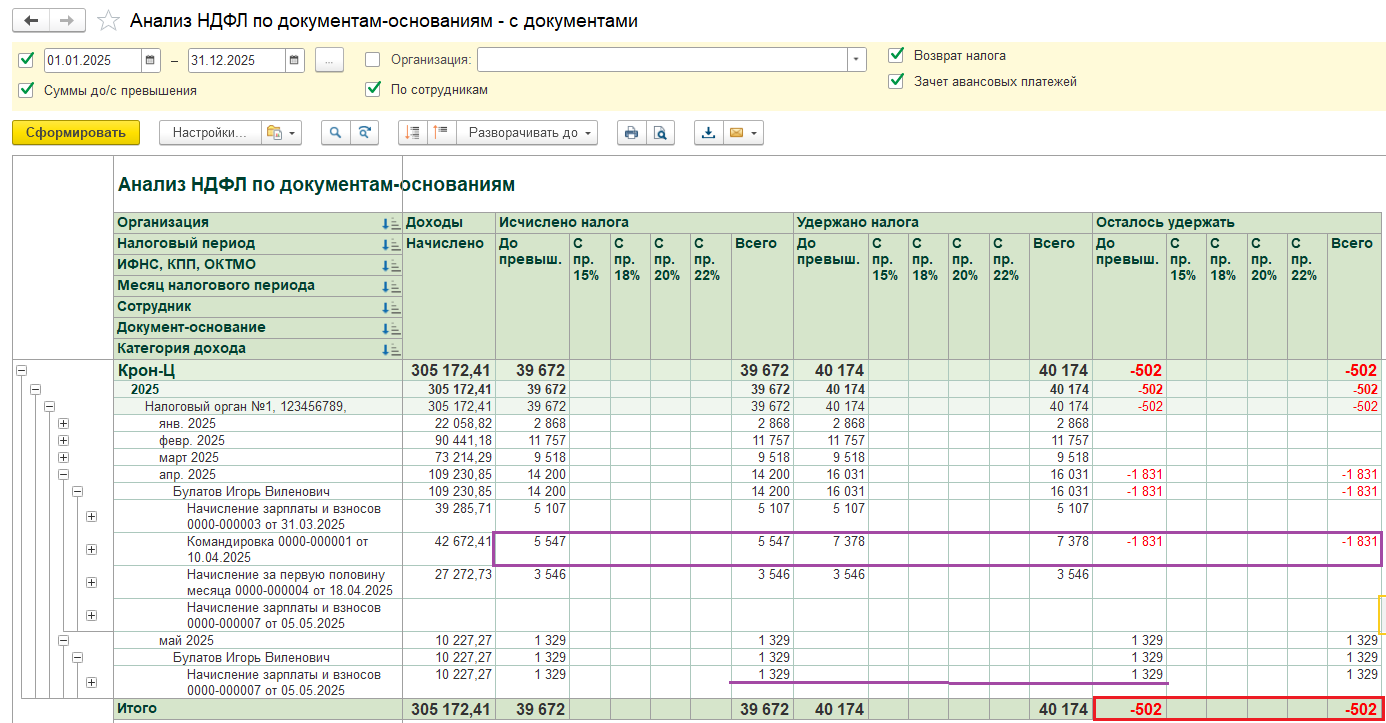The height and width of the screenshot is (723, 1386).
Task: Click the send by email envelope icon
Action: (737, 132)
